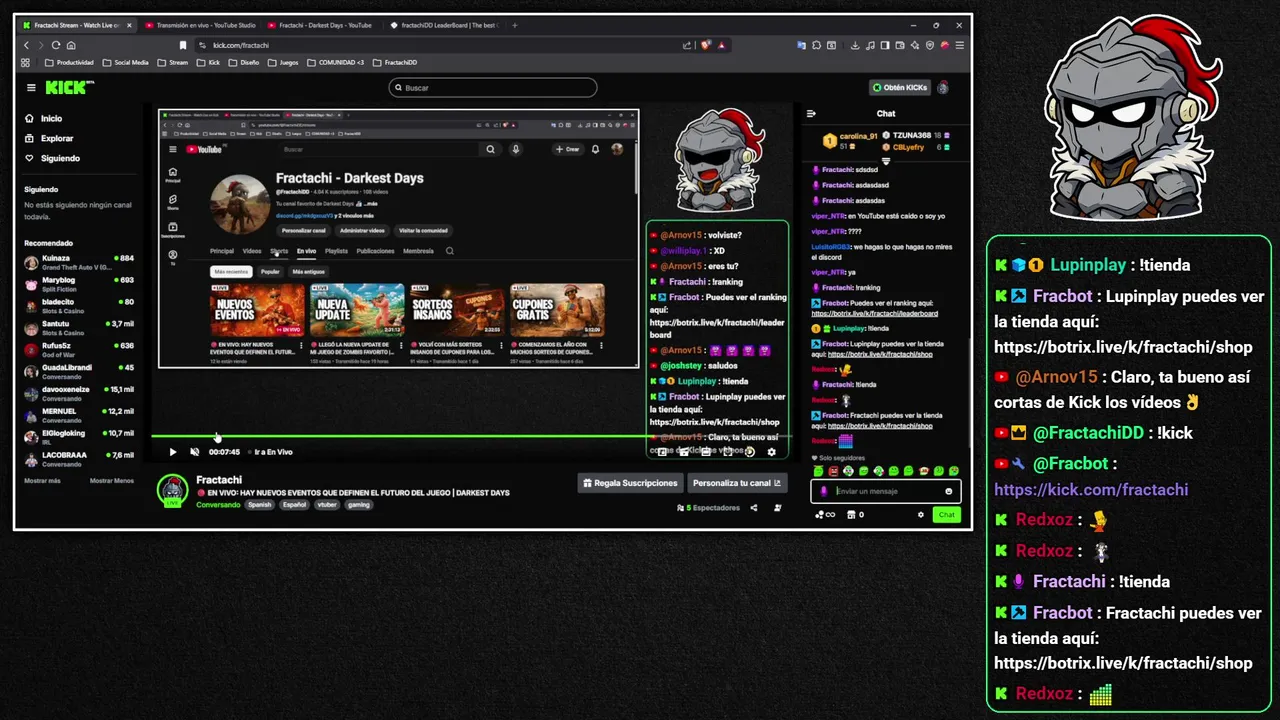The image size is (1280, 720).
Task: Click the KICK logo
Action: point(67,88)
